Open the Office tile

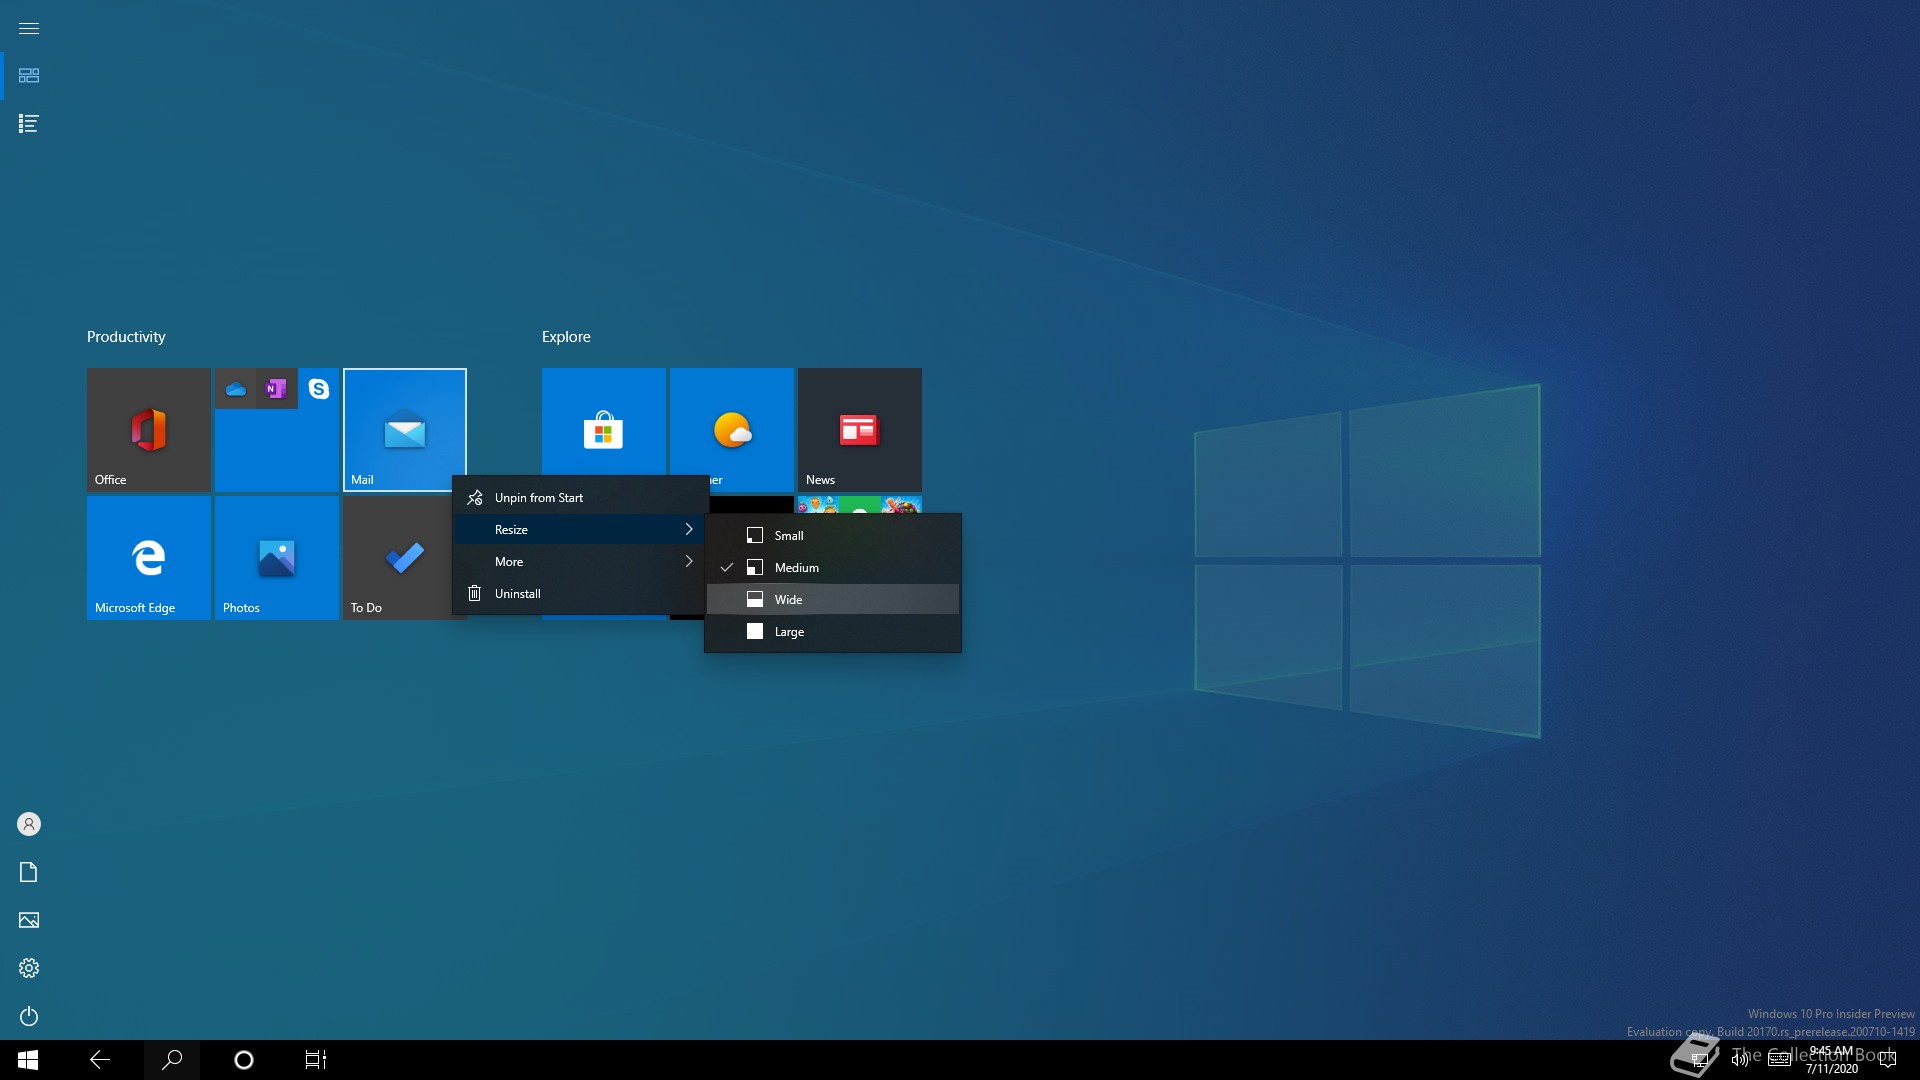[x=149, y=430]
